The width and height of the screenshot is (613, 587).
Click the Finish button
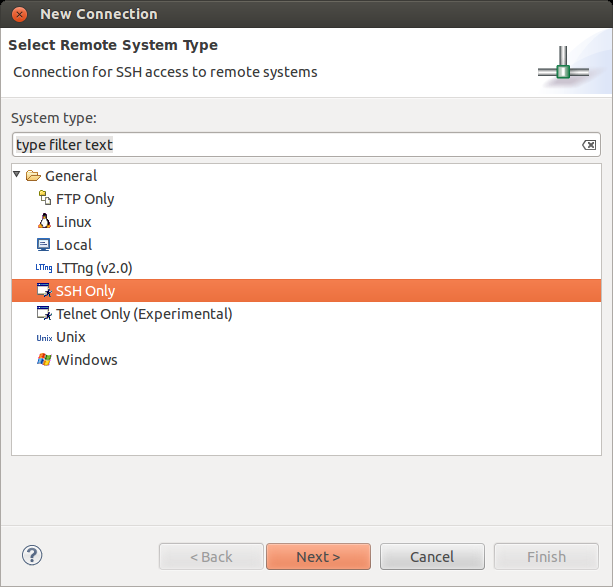(x=546, y=557)
